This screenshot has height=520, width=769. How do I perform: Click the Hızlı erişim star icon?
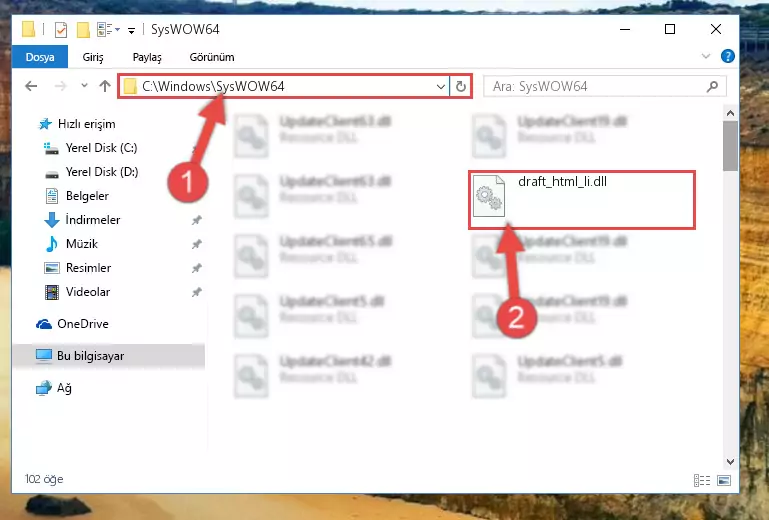pyautogui.click(x=45, y=124)
